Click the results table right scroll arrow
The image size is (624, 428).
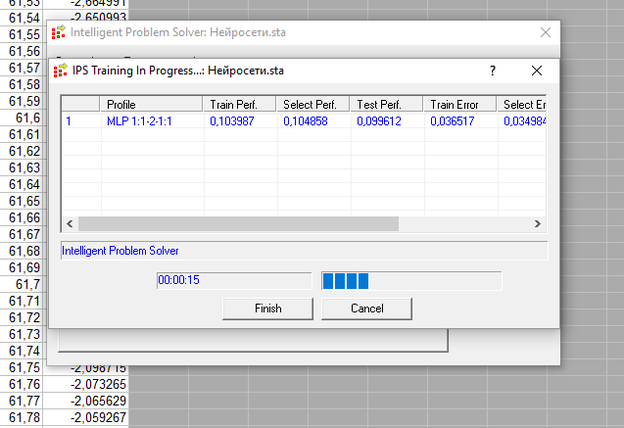(x=537, y=224)
